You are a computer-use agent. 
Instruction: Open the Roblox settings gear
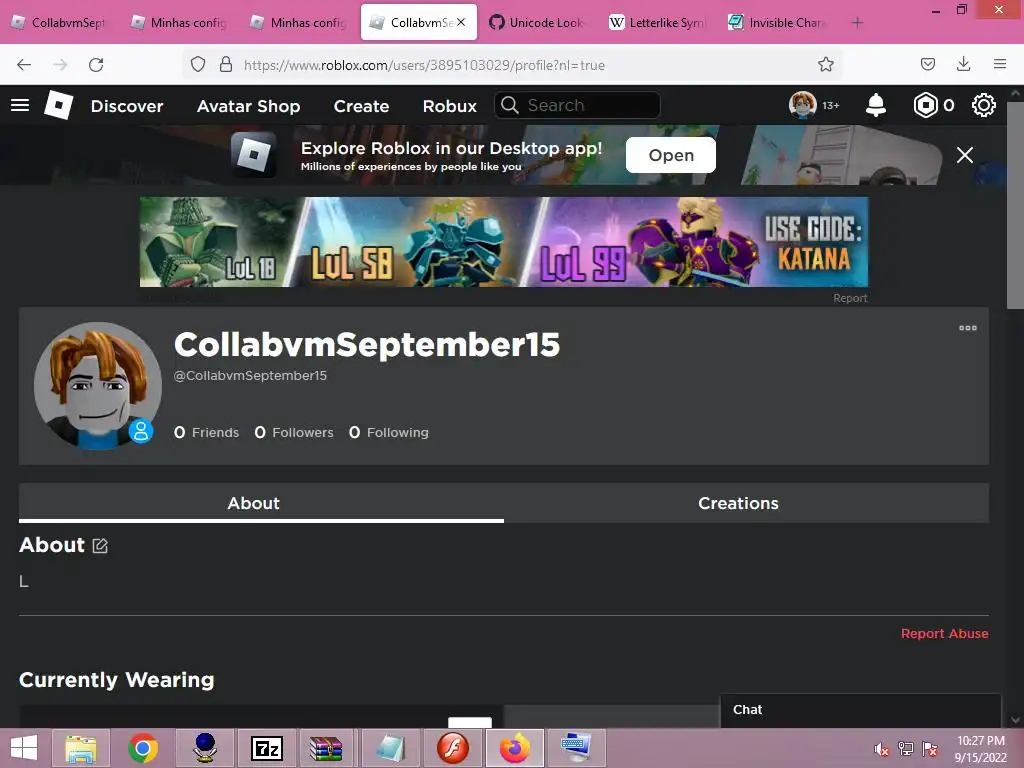pos(984,105)
